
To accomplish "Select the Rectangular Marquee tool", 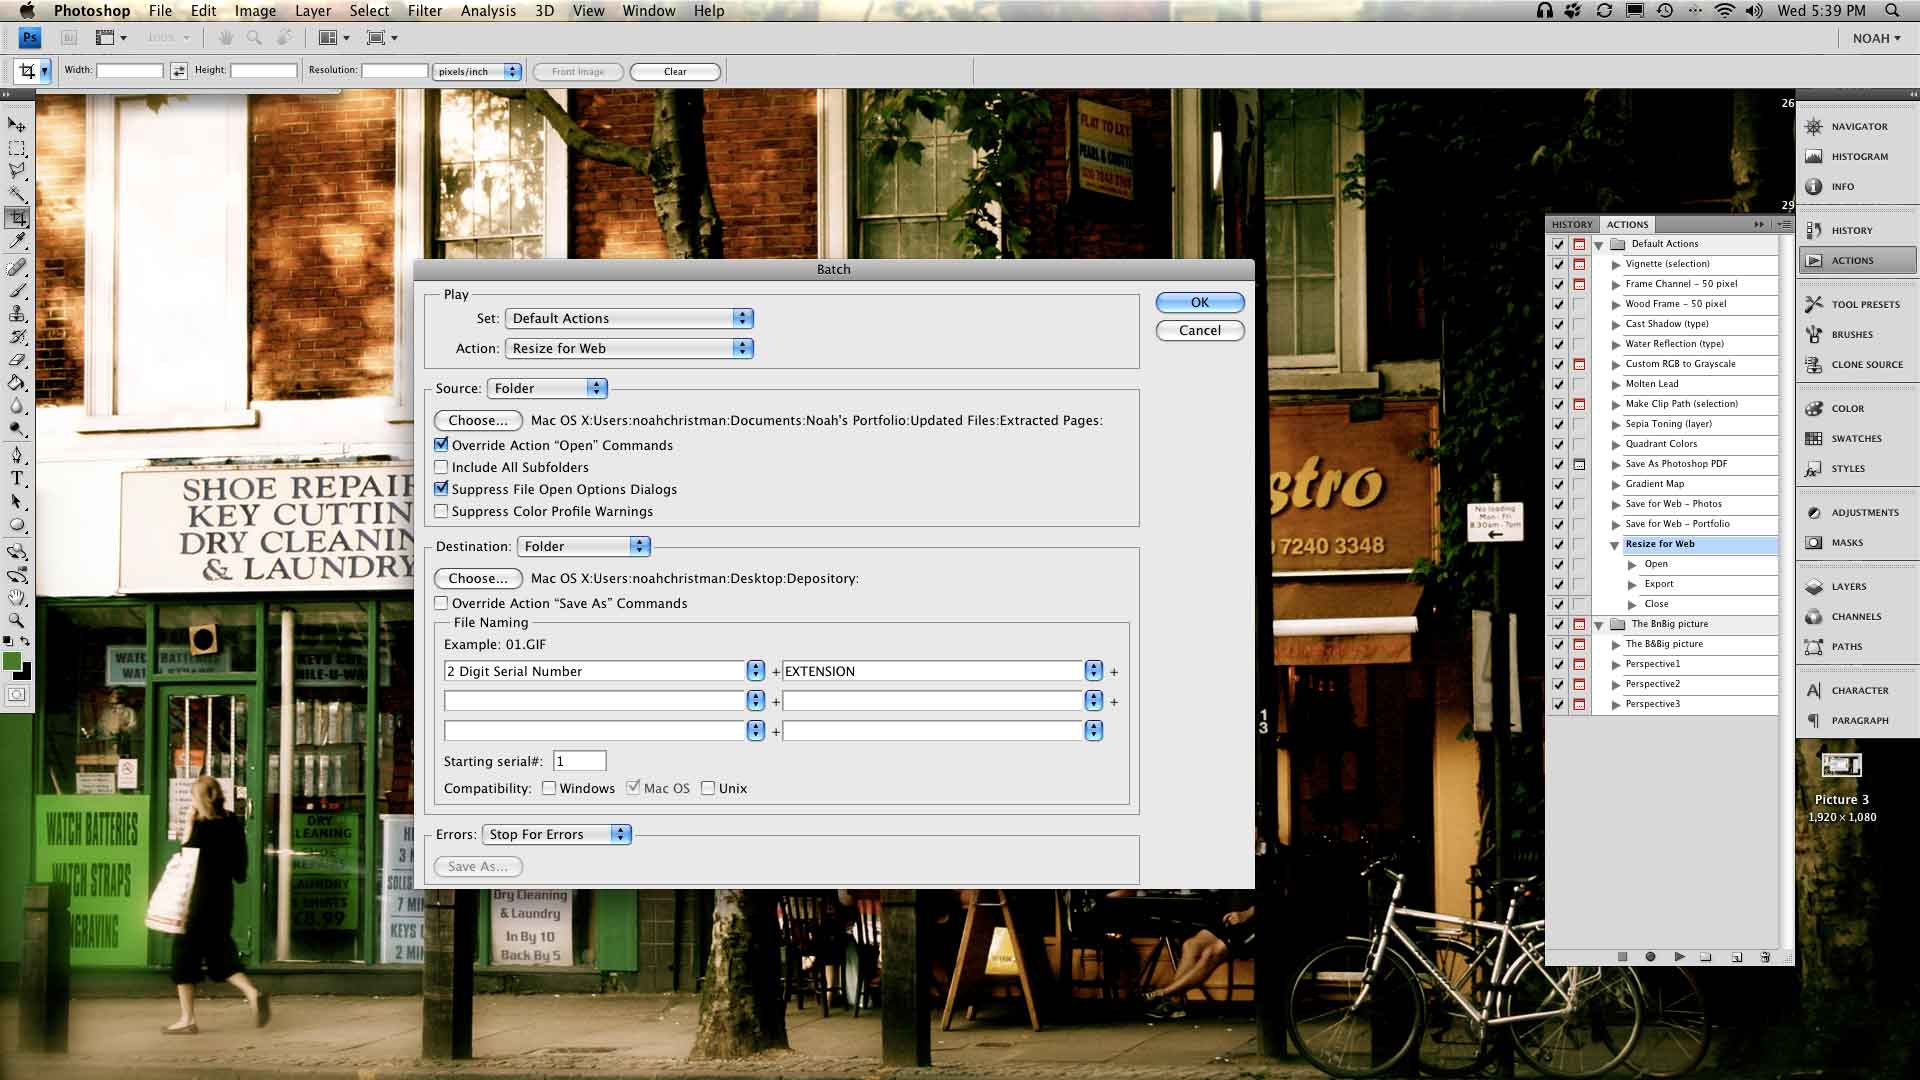I will [17, 148].
